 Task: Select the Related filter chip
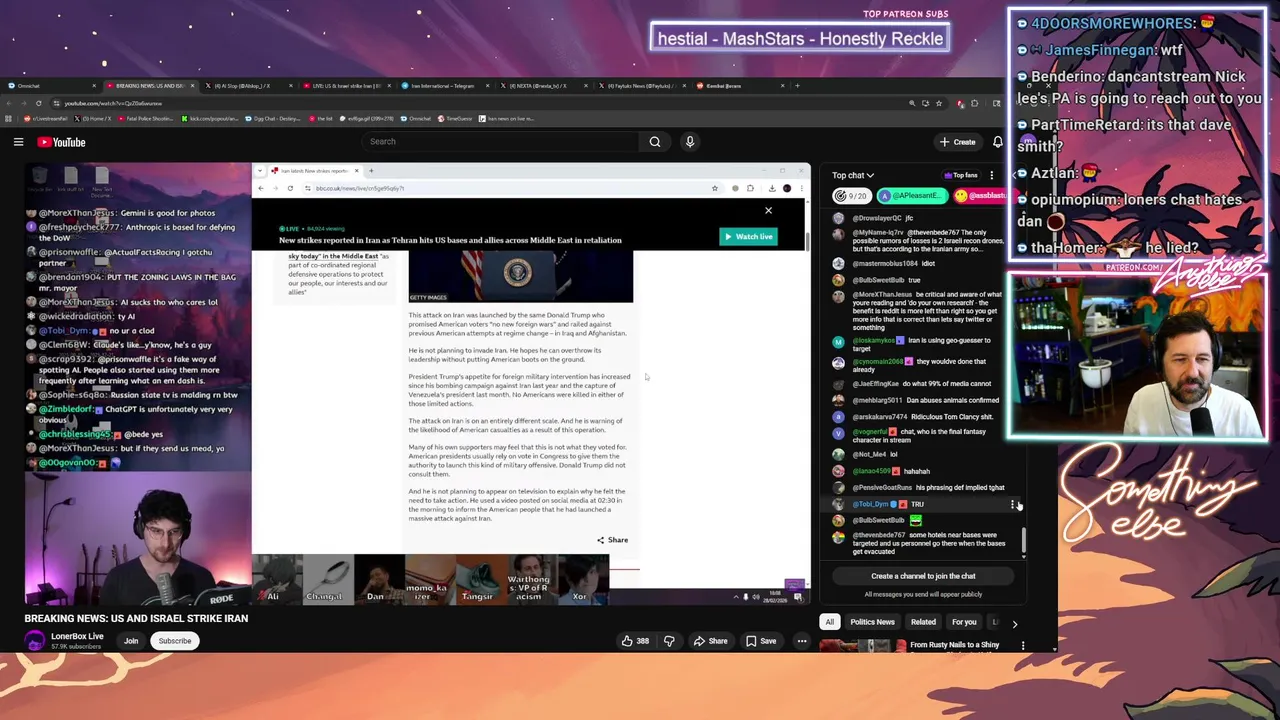point(923,622)
